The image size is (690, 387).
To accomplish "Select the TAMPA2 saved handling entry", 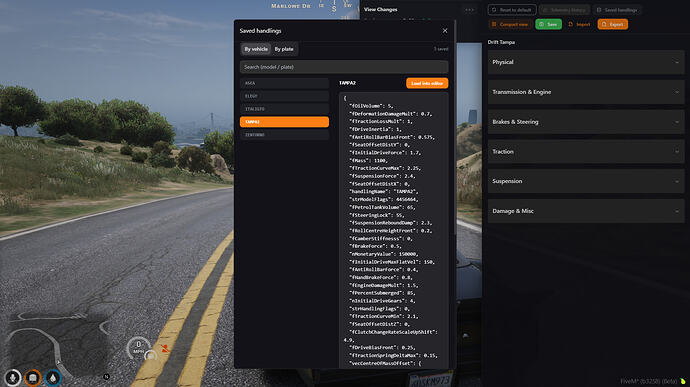I will (x=284, y=122).
